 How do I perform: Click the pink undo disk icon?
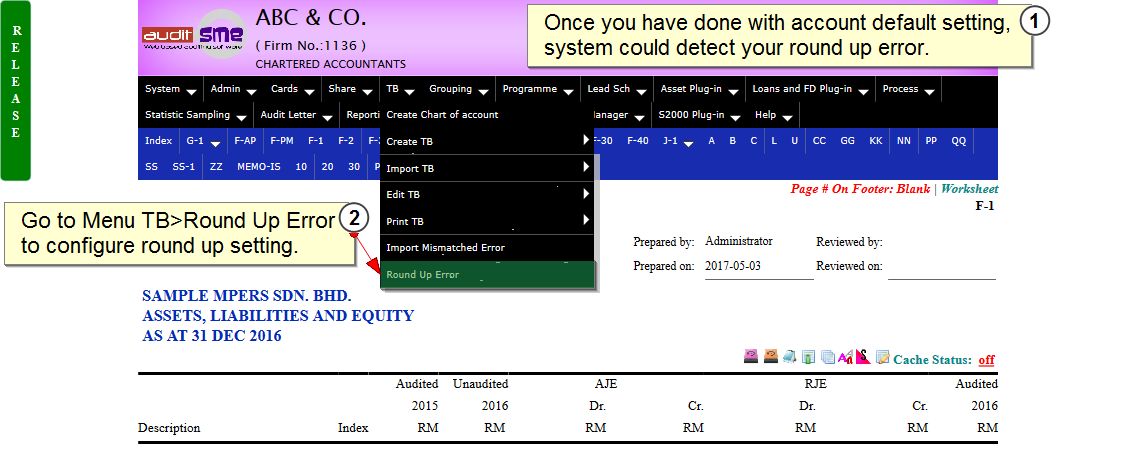(750, 357)
